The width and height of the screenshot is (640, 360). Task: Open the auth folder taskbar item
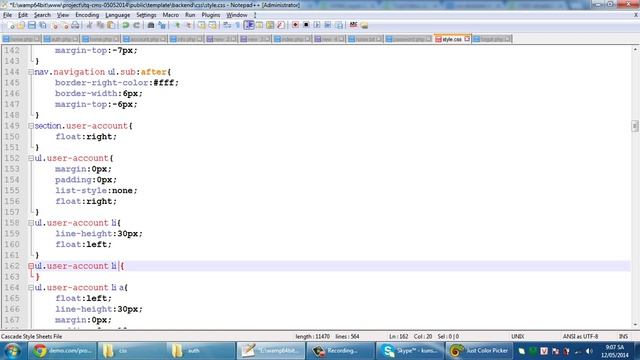201,351
